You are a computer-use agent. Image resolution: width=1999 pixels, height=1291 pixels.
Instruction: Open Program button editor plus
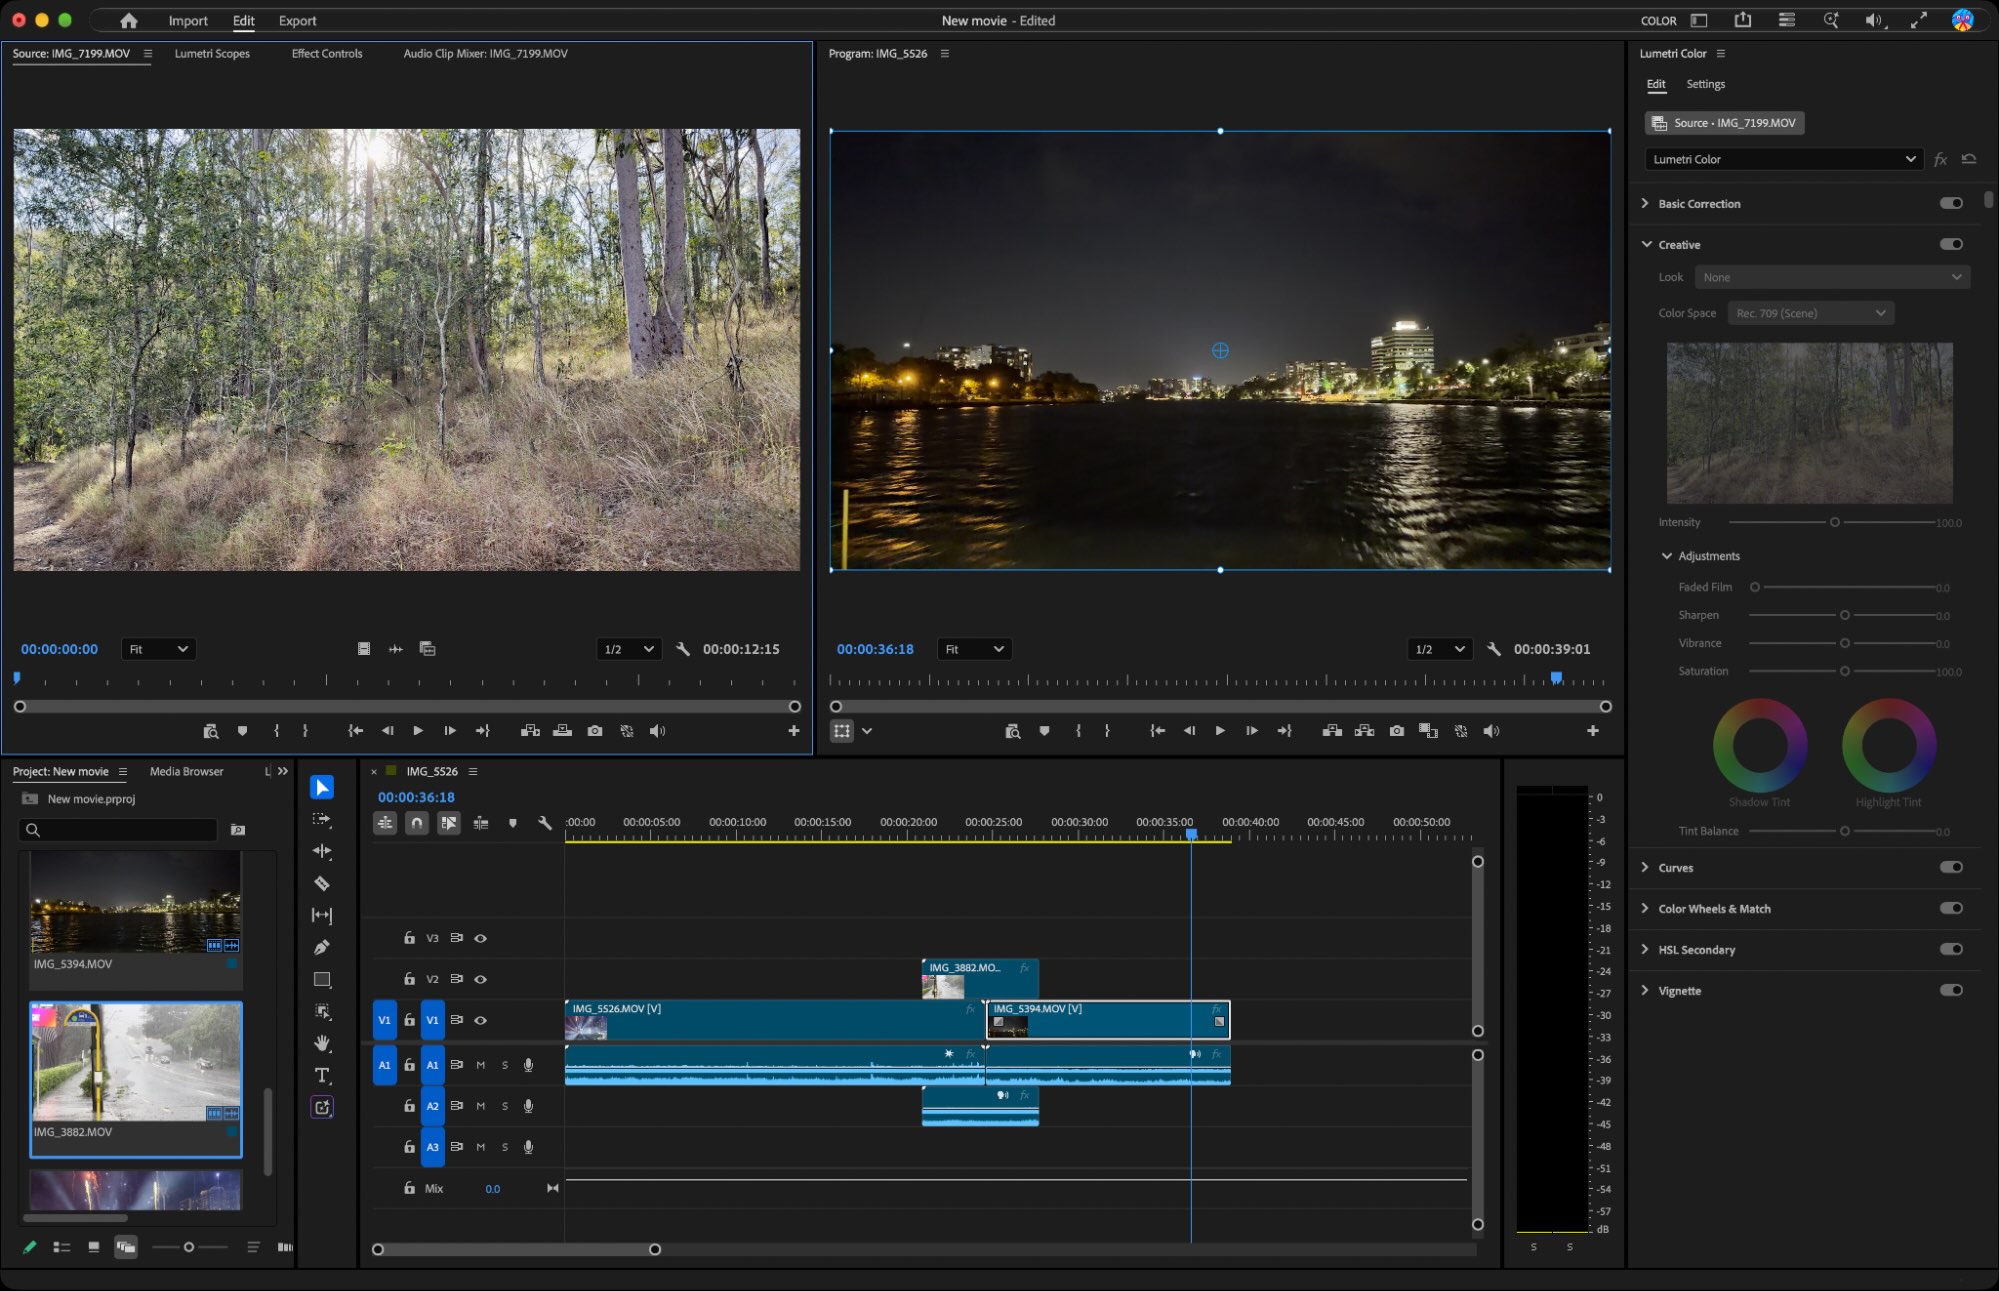click(1593, 731)
